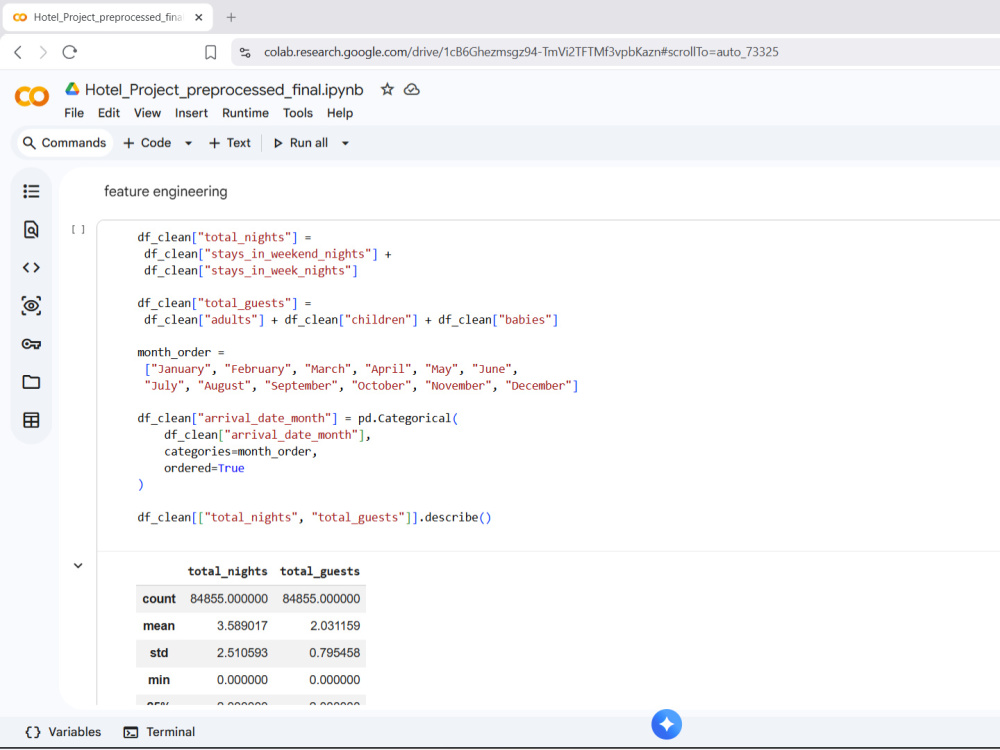Click the std value 2.510593
This screenshot has width=1000, height=750.
[242, 653]
